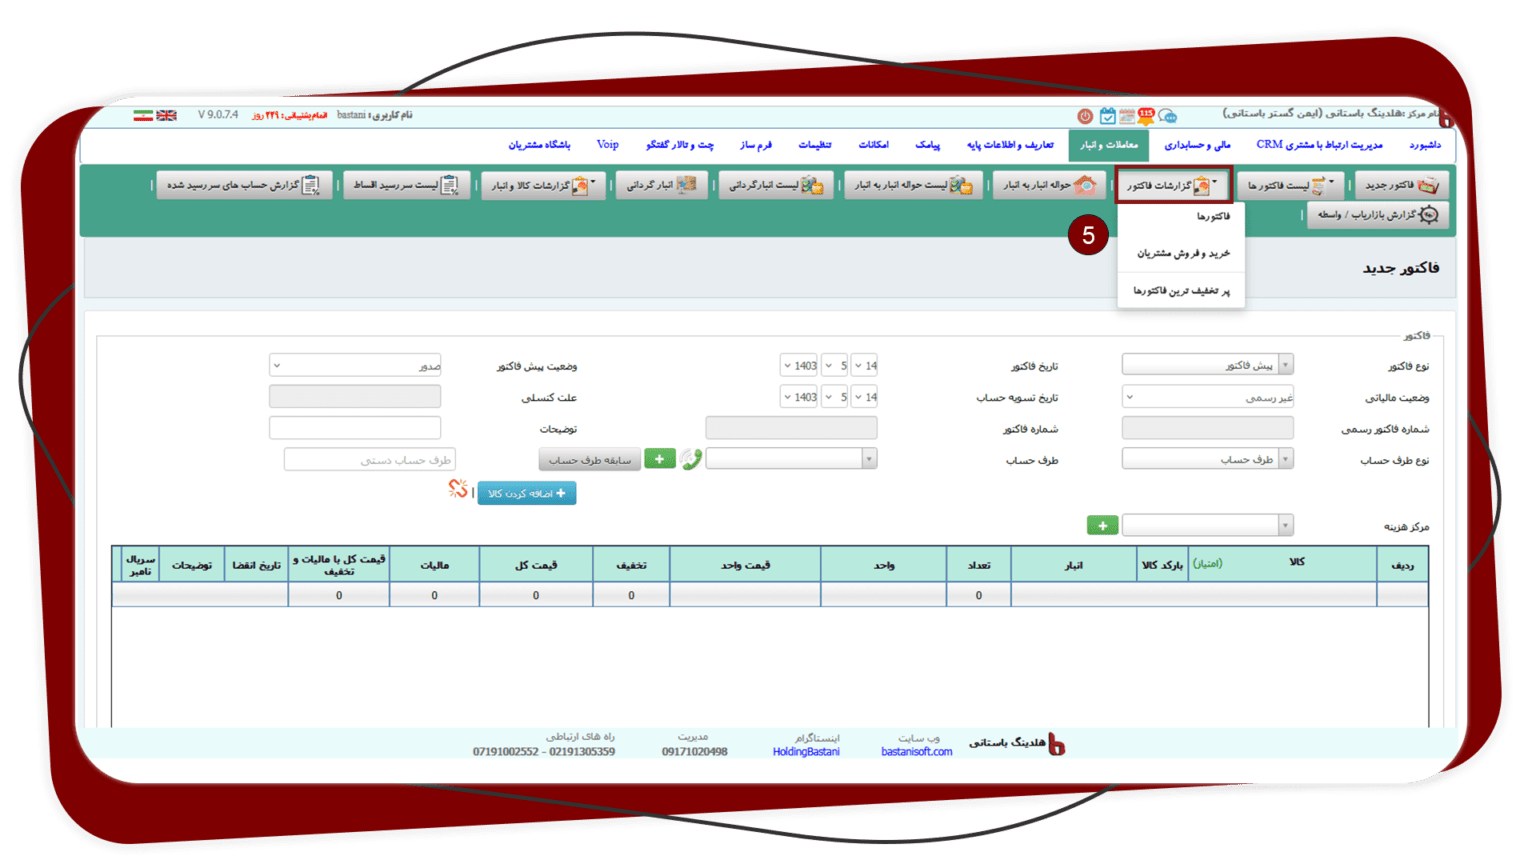Open Voip tab
Image resolution: width=1536 pixels, height=864 pixels.
pos(607,145)
